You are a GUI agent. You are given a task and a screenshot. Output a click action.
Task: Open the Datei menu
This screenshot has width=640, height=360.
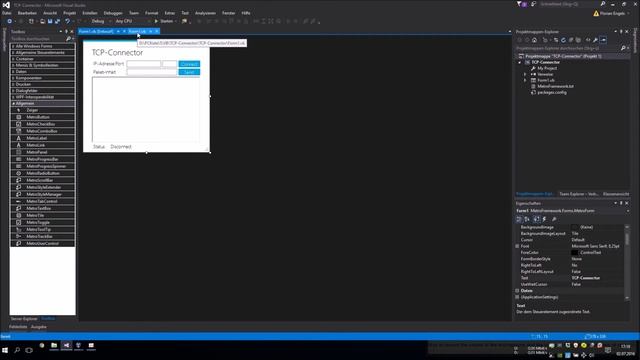[6, 13]
